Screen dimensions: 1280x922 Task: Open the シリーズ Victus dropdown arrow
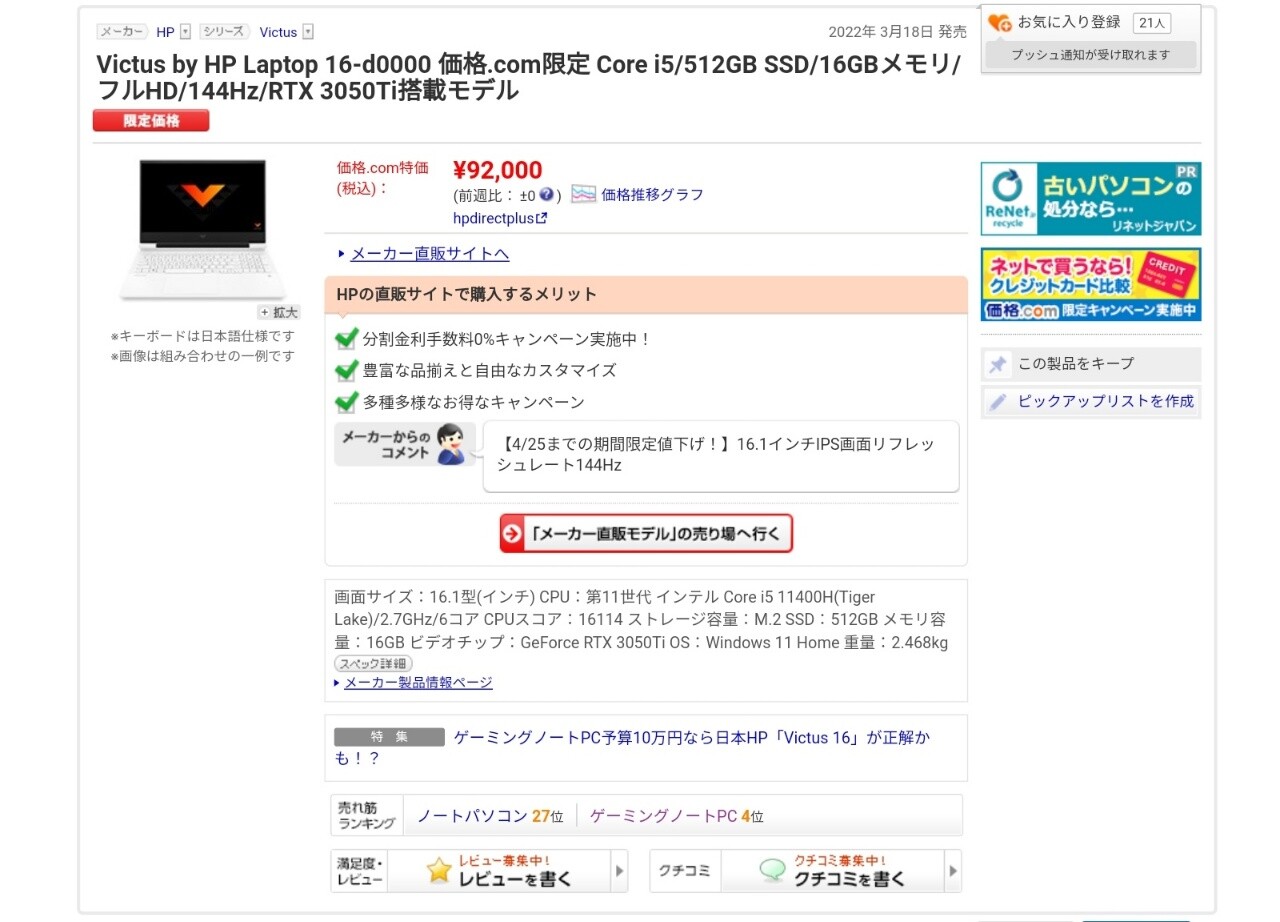tap(308, 32)
